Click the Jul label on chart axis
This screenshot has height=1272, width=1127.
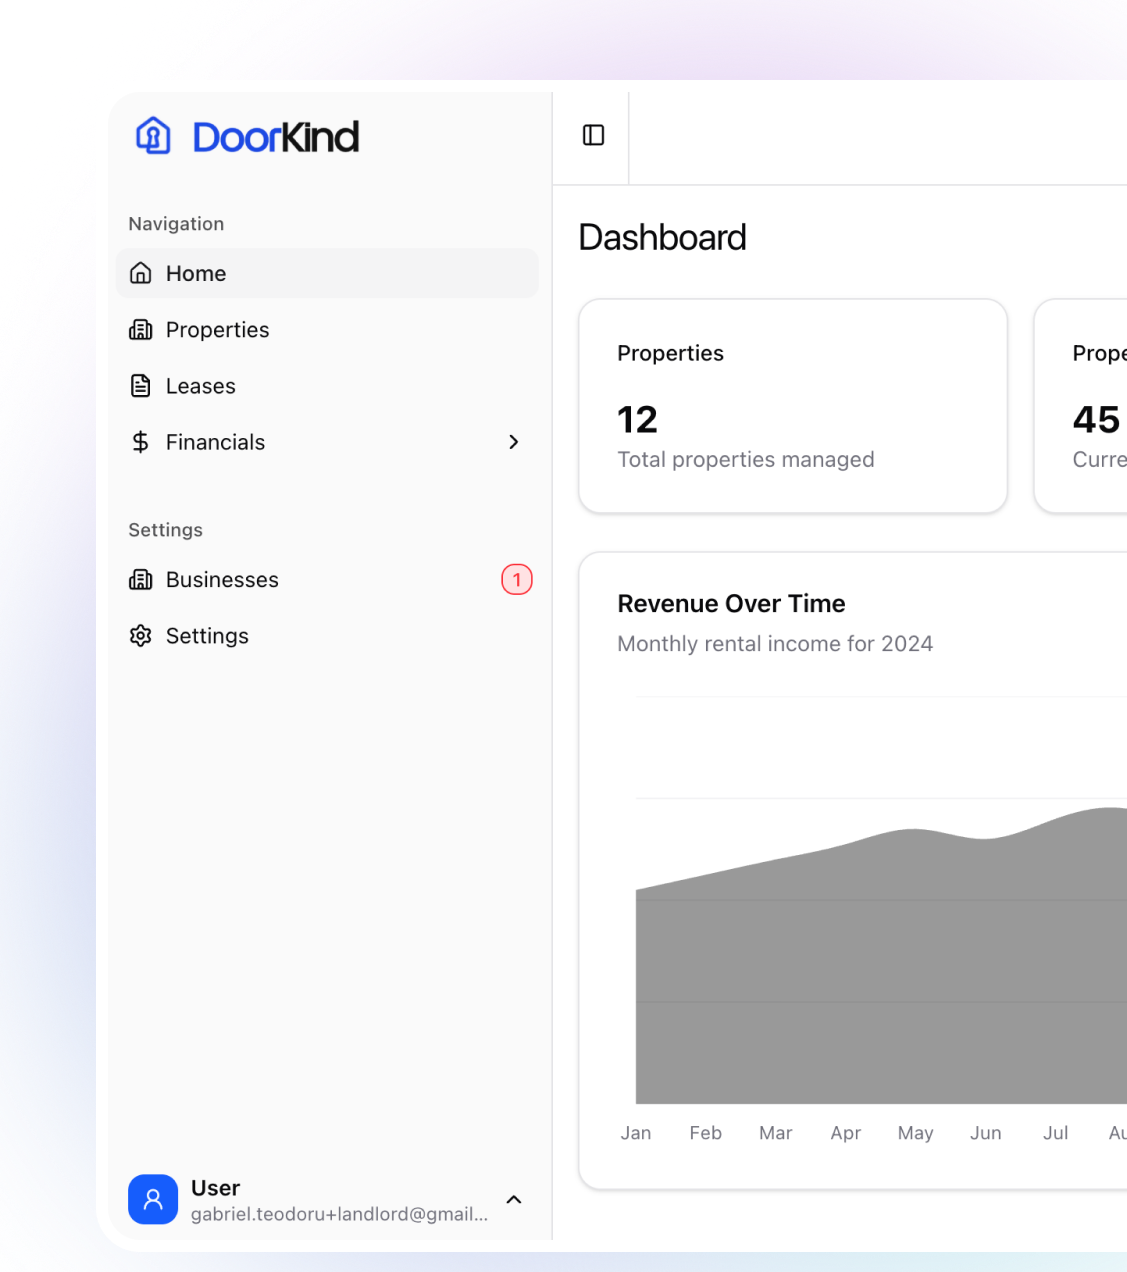click(1055, 1132)
